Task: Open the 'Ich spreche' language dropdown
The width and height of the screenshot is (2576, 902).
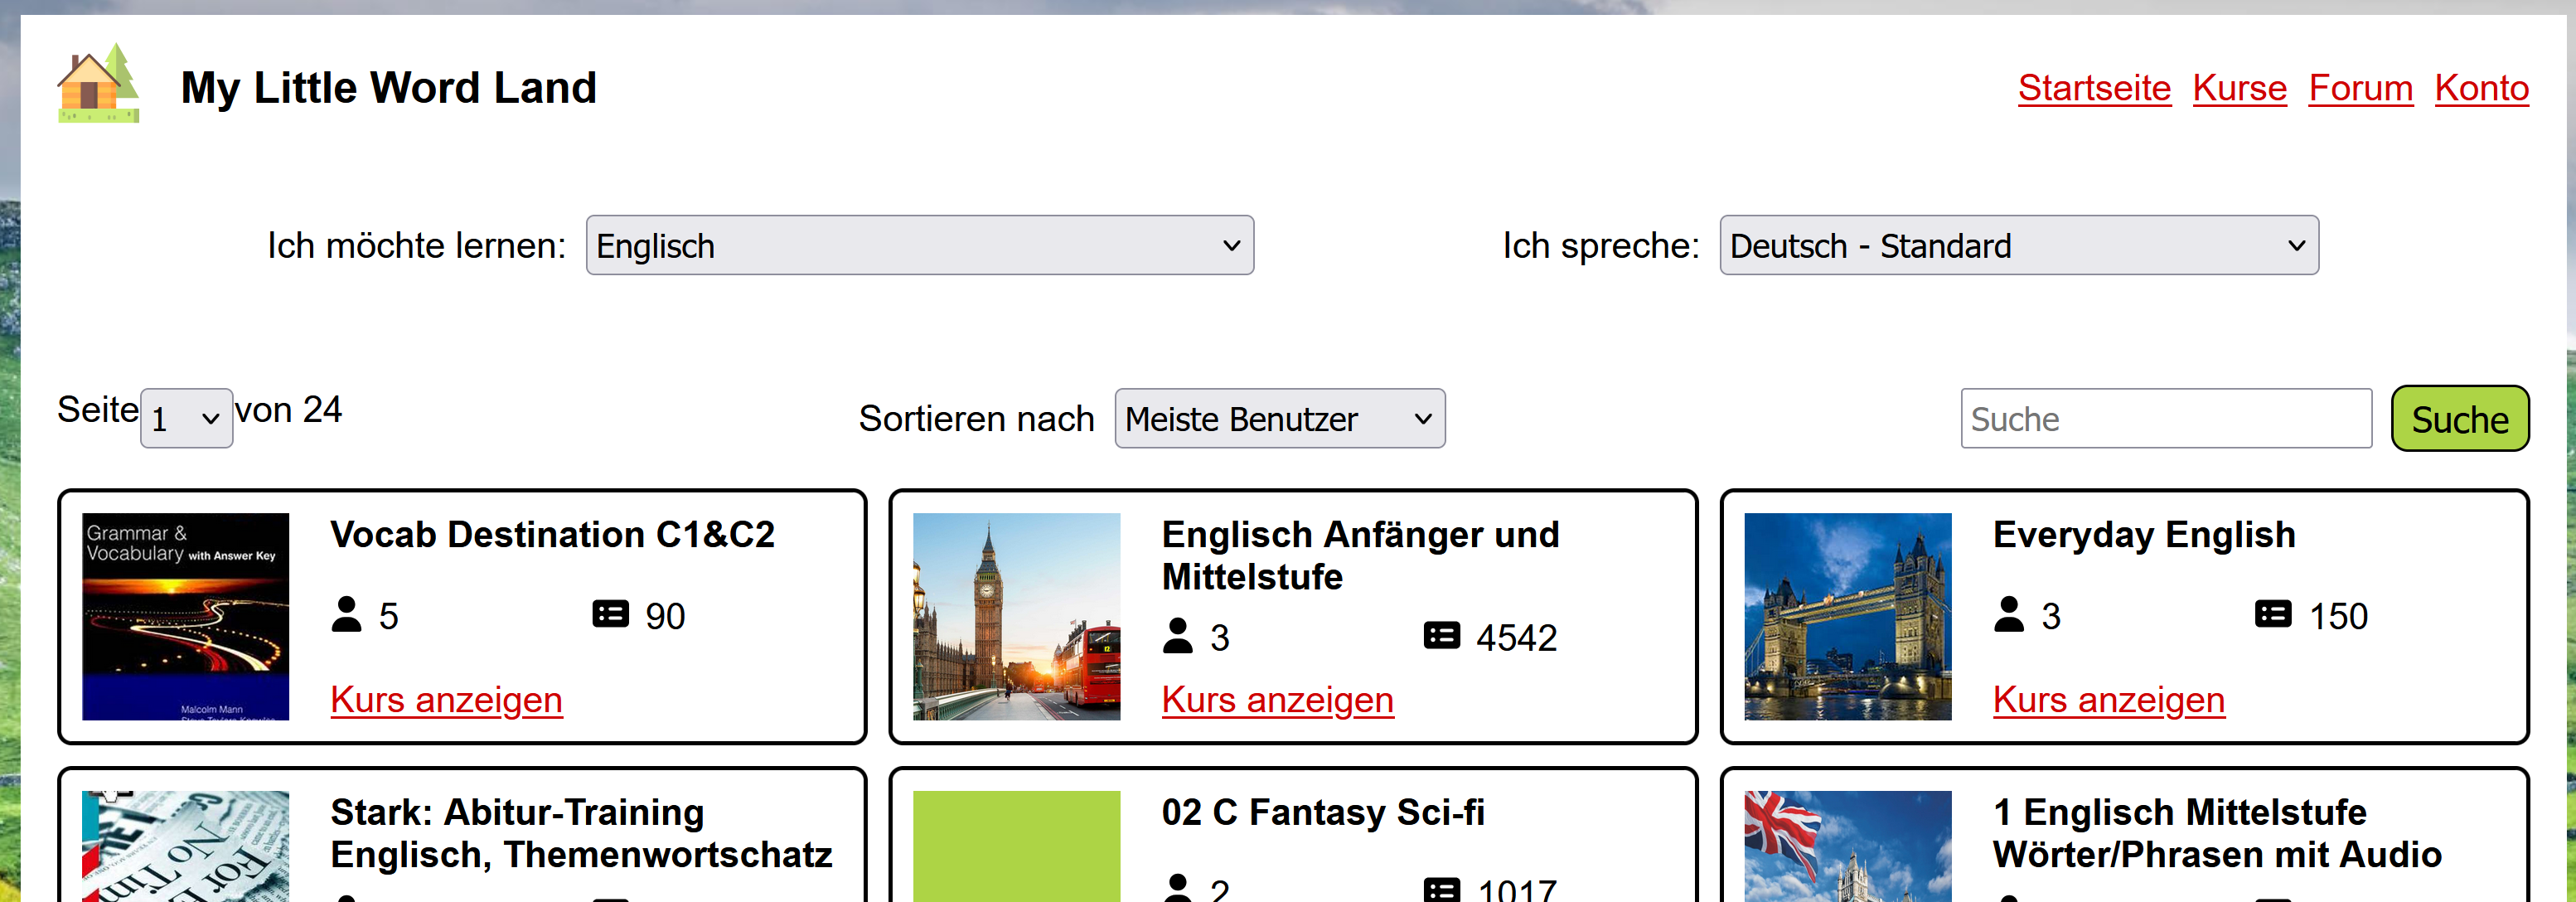Action: point(2018,245)
